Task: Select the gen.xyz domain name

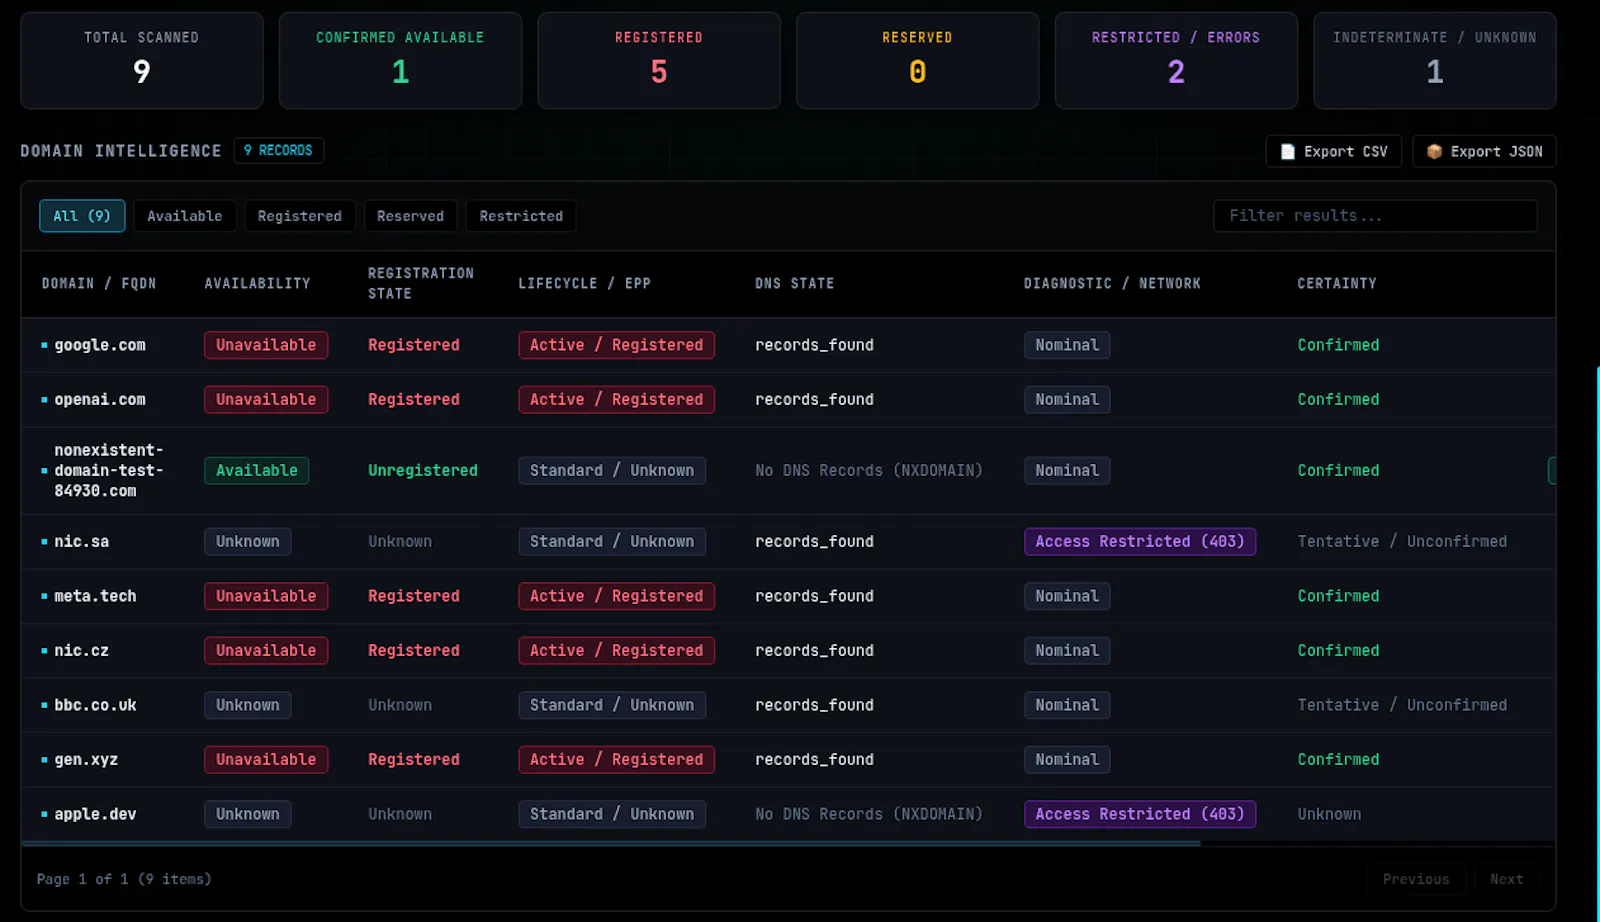Action: [x=86, y=759]
